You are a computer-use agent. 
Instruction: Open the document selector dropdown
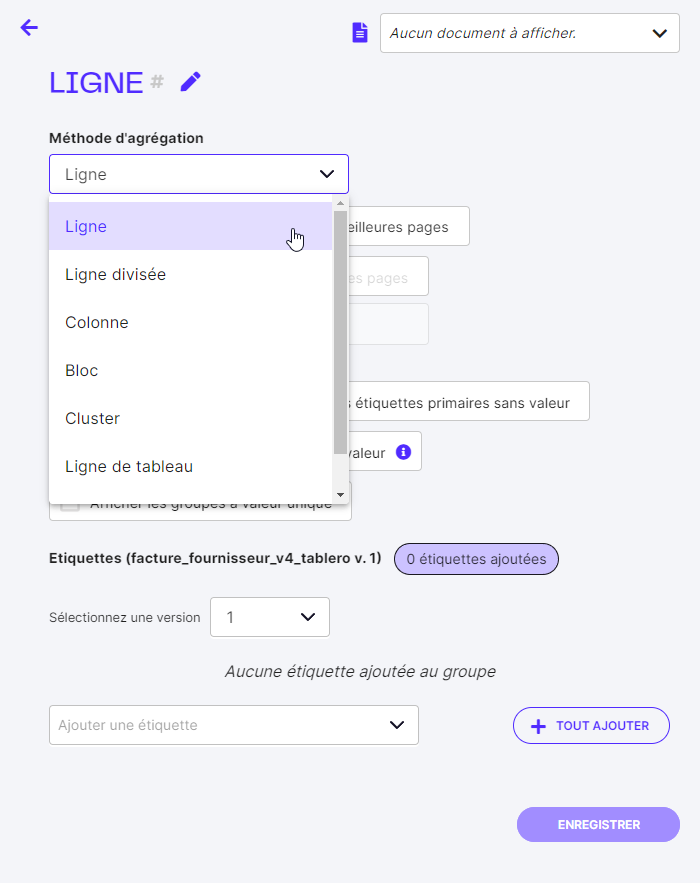(x=529, y=33)
